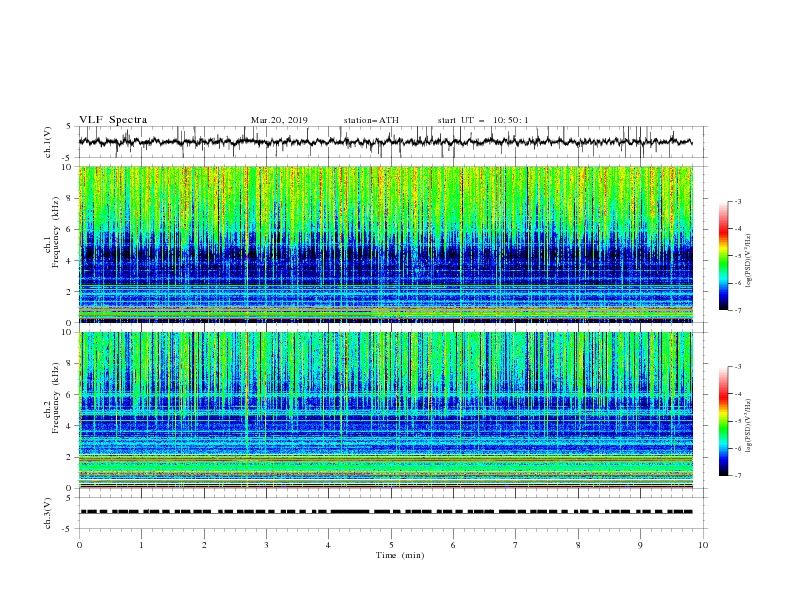Click time axis tick label 3
This screenshot has height=612, width=792.
pos(267,545)
